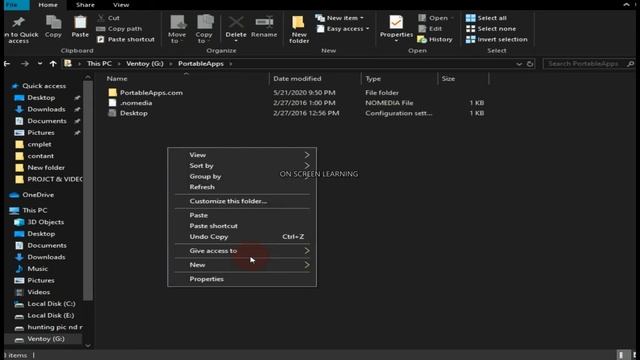Click Cut in the Clipboard group

109,18
